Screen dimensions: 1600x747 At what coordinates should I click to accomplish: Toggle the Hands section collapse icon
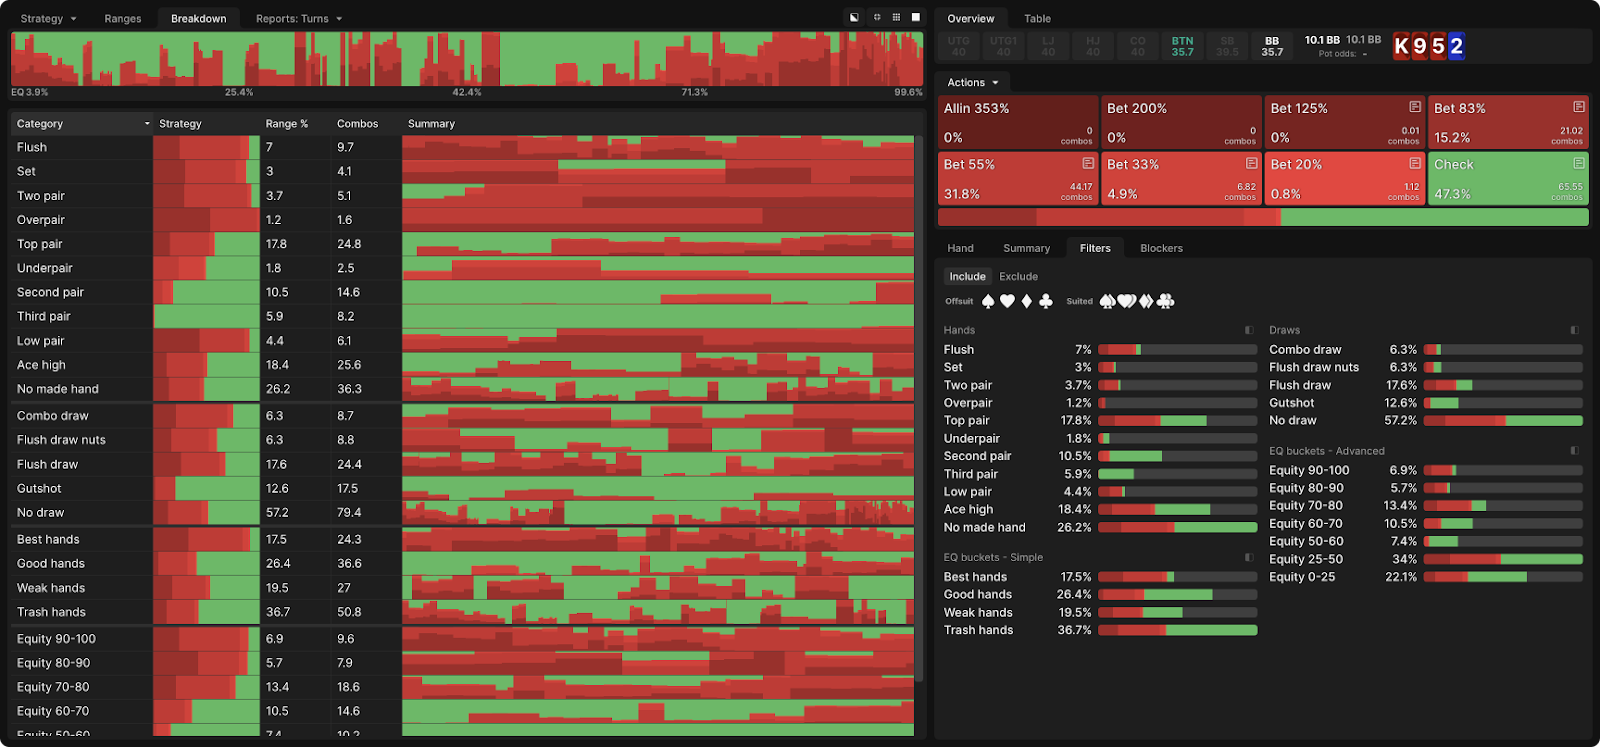[1249, 330]
